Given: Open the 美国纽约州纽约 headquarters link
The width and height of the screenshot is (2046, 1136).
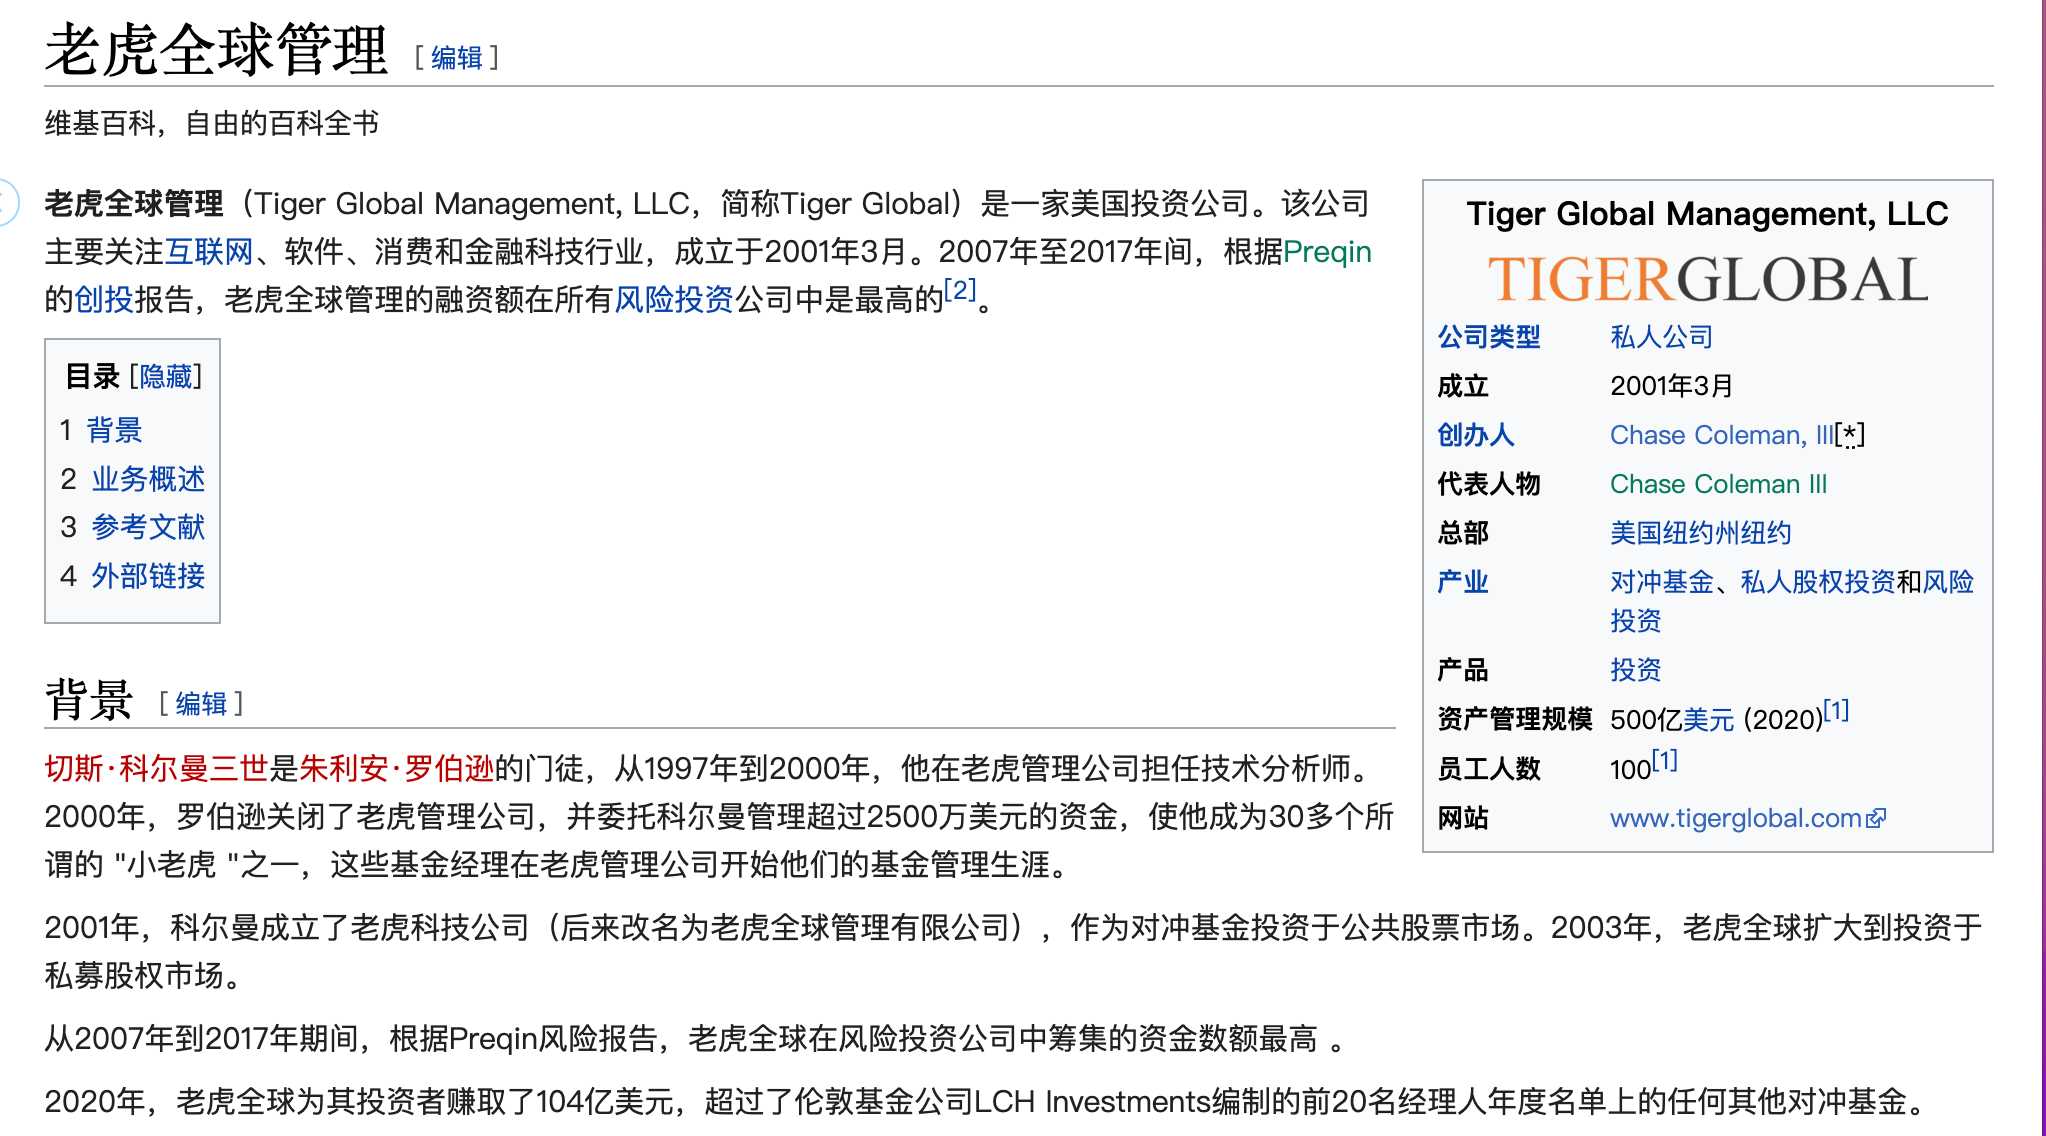Looking at the screenshot, I should click(x=1700, y=533).
